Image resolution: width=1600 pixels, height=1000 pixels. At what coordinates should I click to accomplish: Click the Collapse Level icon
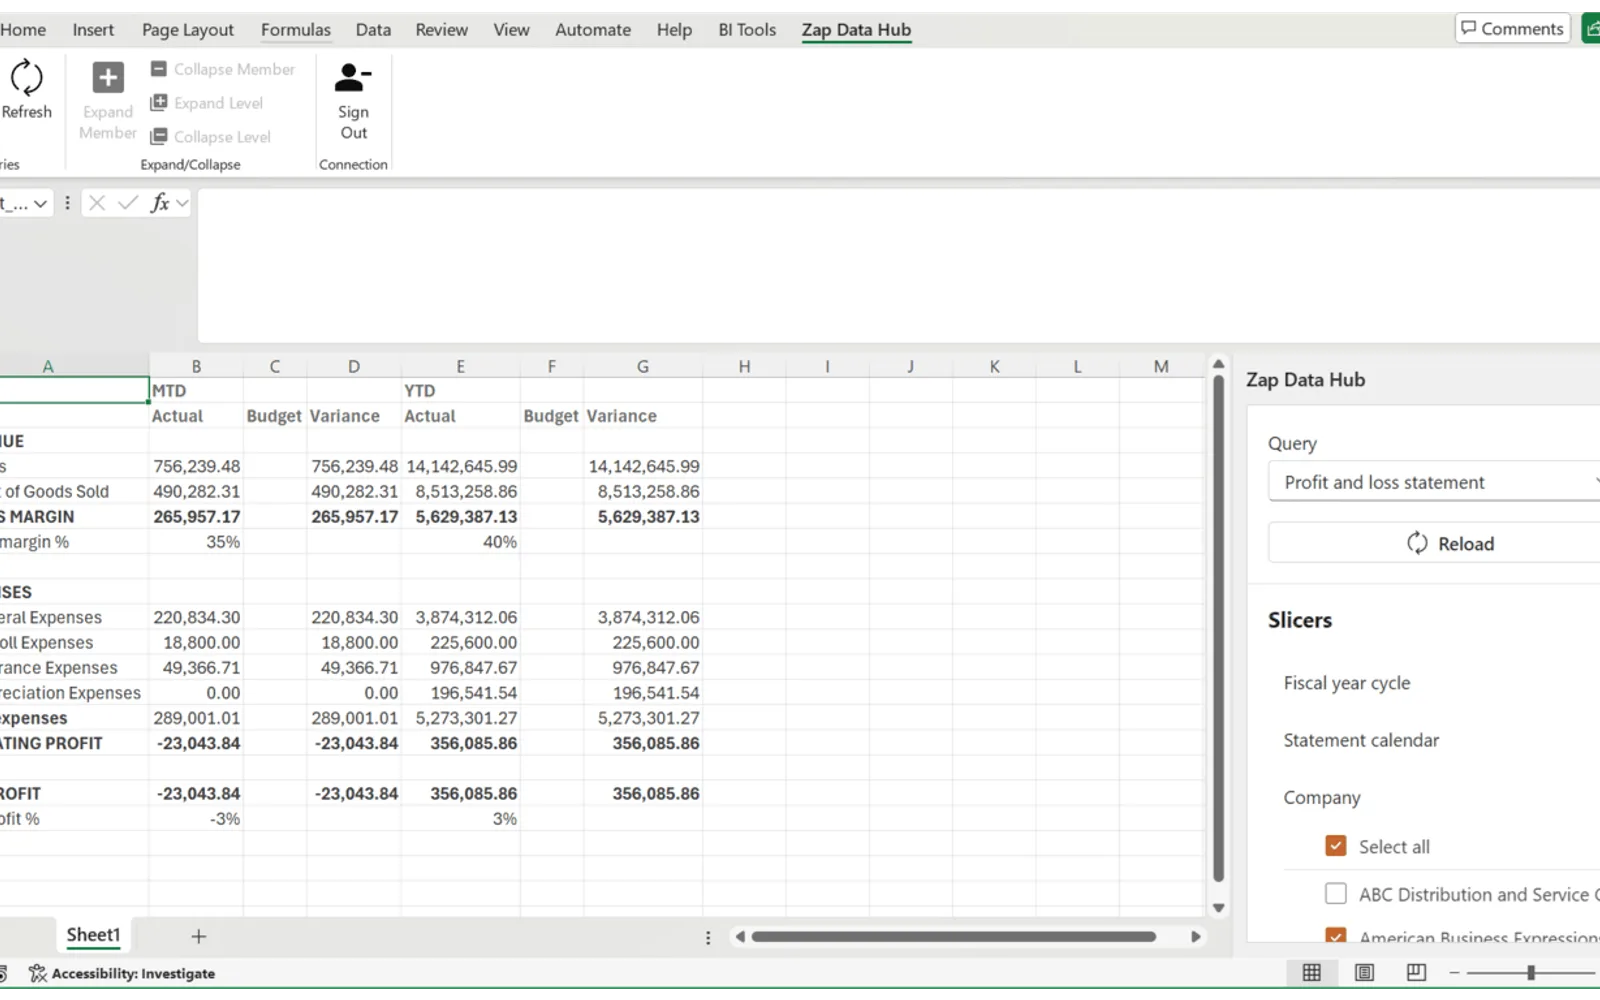(x=159, y=137)
